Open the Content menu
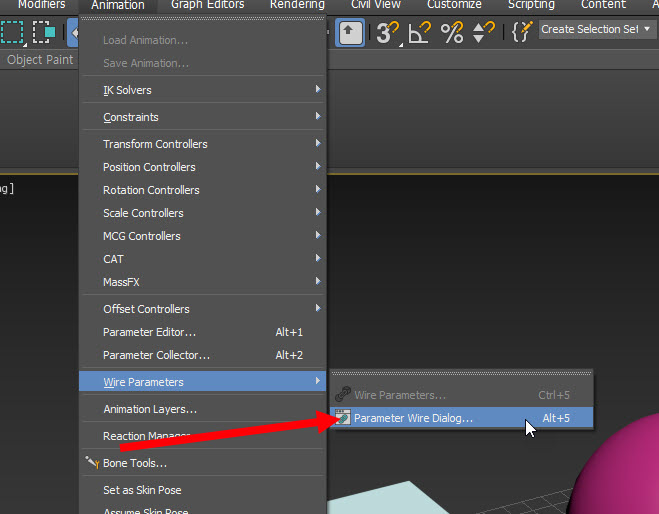This screenshot has width=659, height=514. pos(603,5)
